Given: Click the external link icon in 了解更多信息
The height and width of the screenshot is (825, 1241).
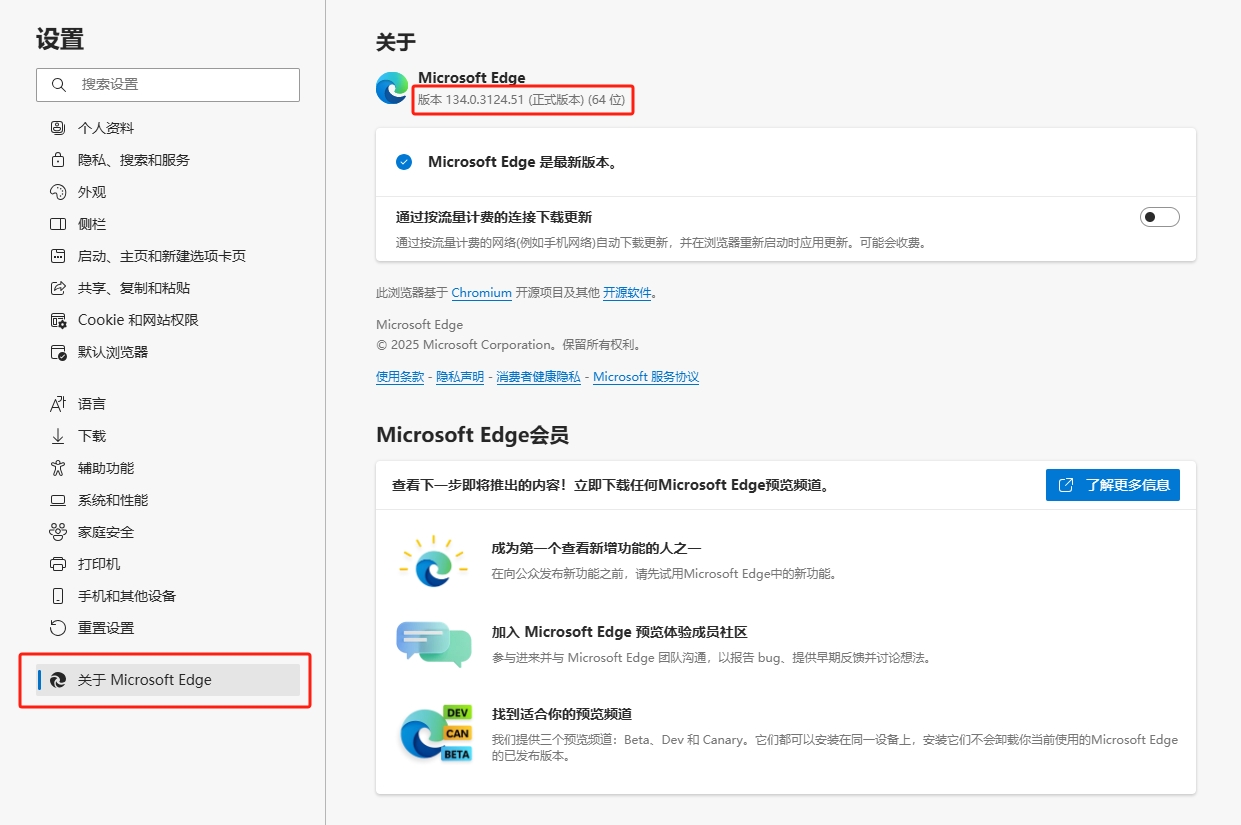Looking at the screenshot, I should [x=1066, y=485].
